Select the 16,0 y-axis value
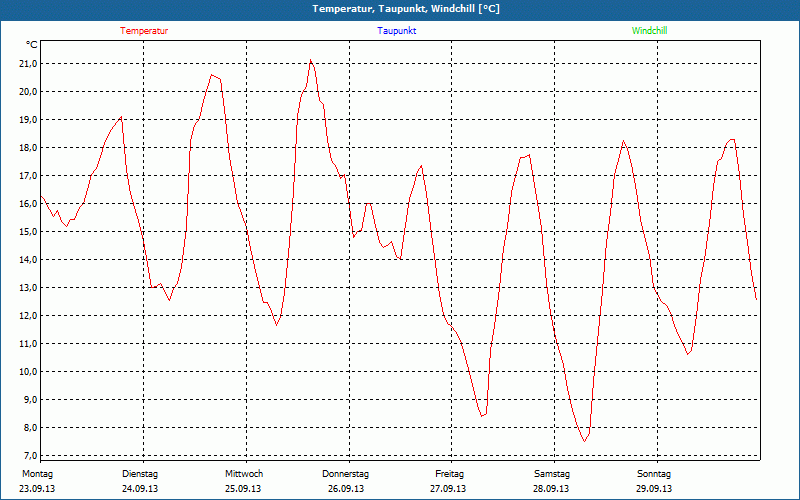Viewport: 800px width, 500px height. click(x=27, y=204)
